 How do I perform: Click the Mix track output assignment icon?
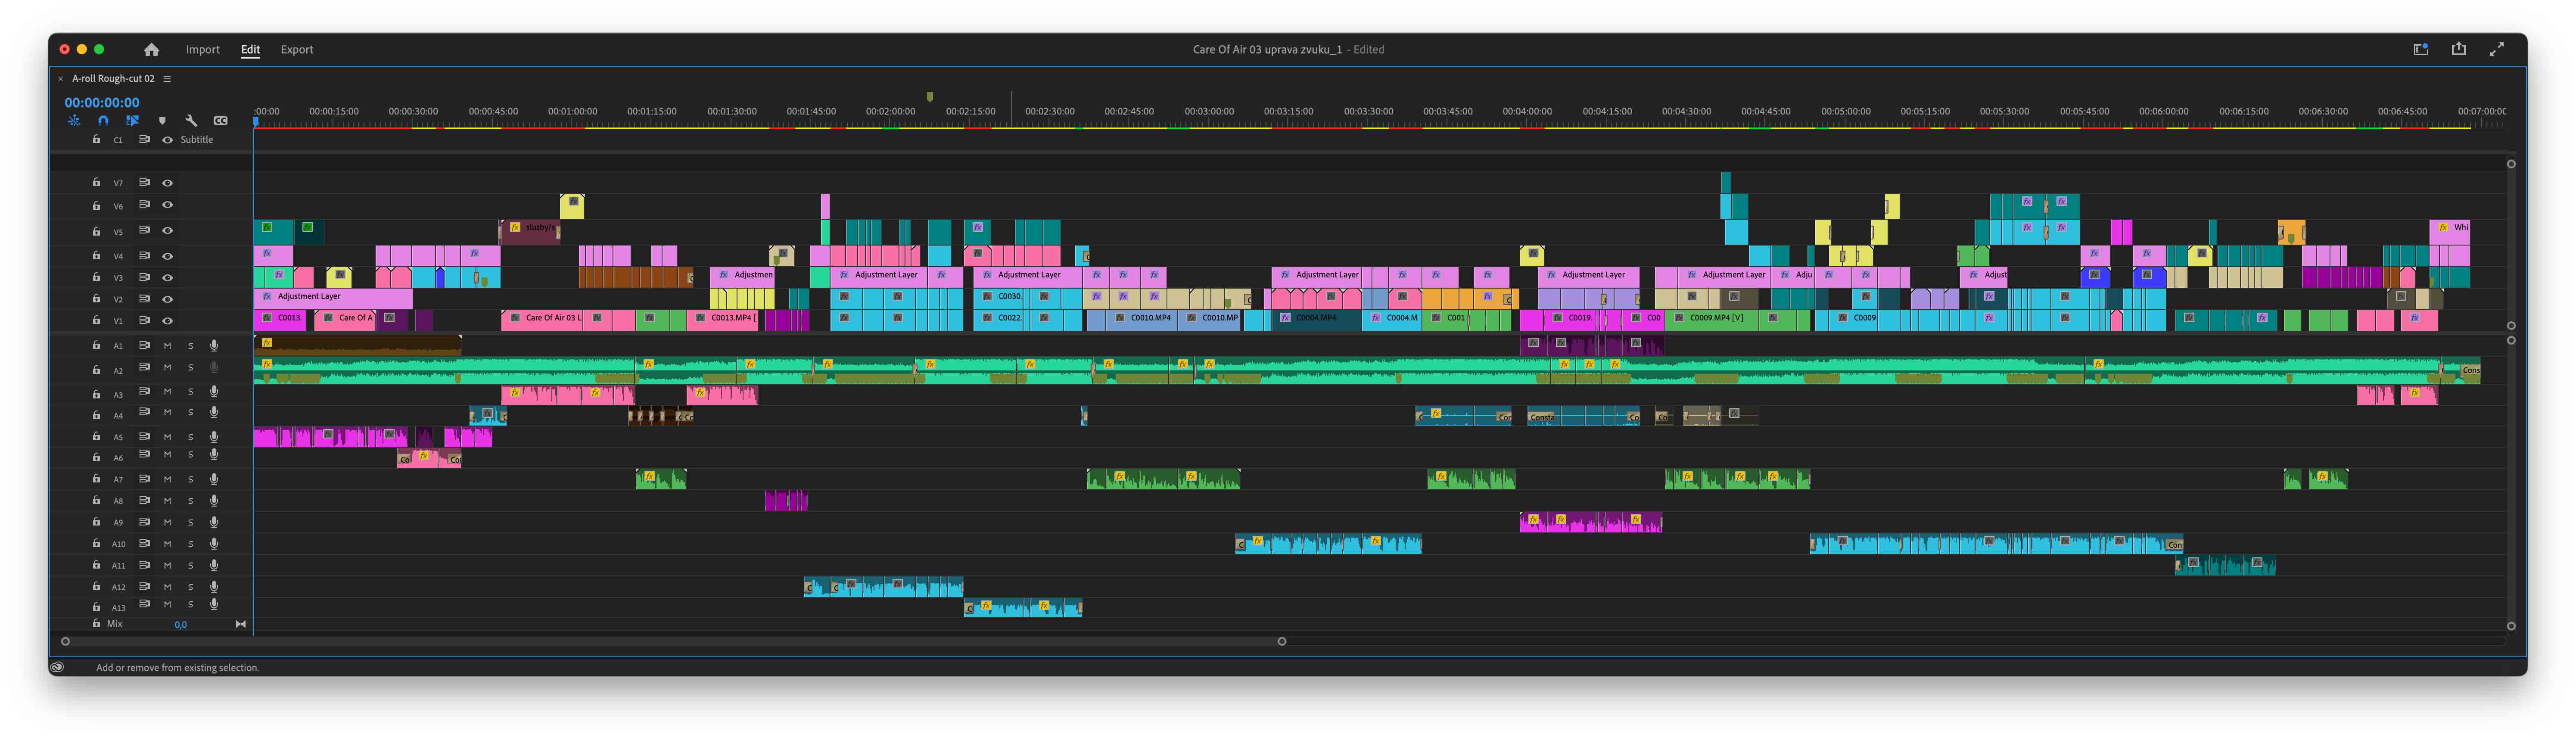click(240, 624)
